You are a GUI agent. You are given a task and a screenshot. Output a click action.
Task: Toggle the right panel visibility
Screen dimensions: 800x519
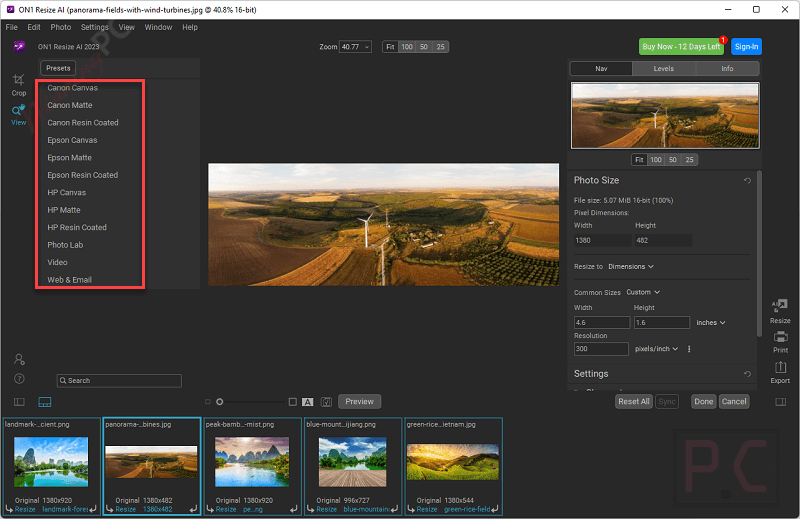click(781, 401)
